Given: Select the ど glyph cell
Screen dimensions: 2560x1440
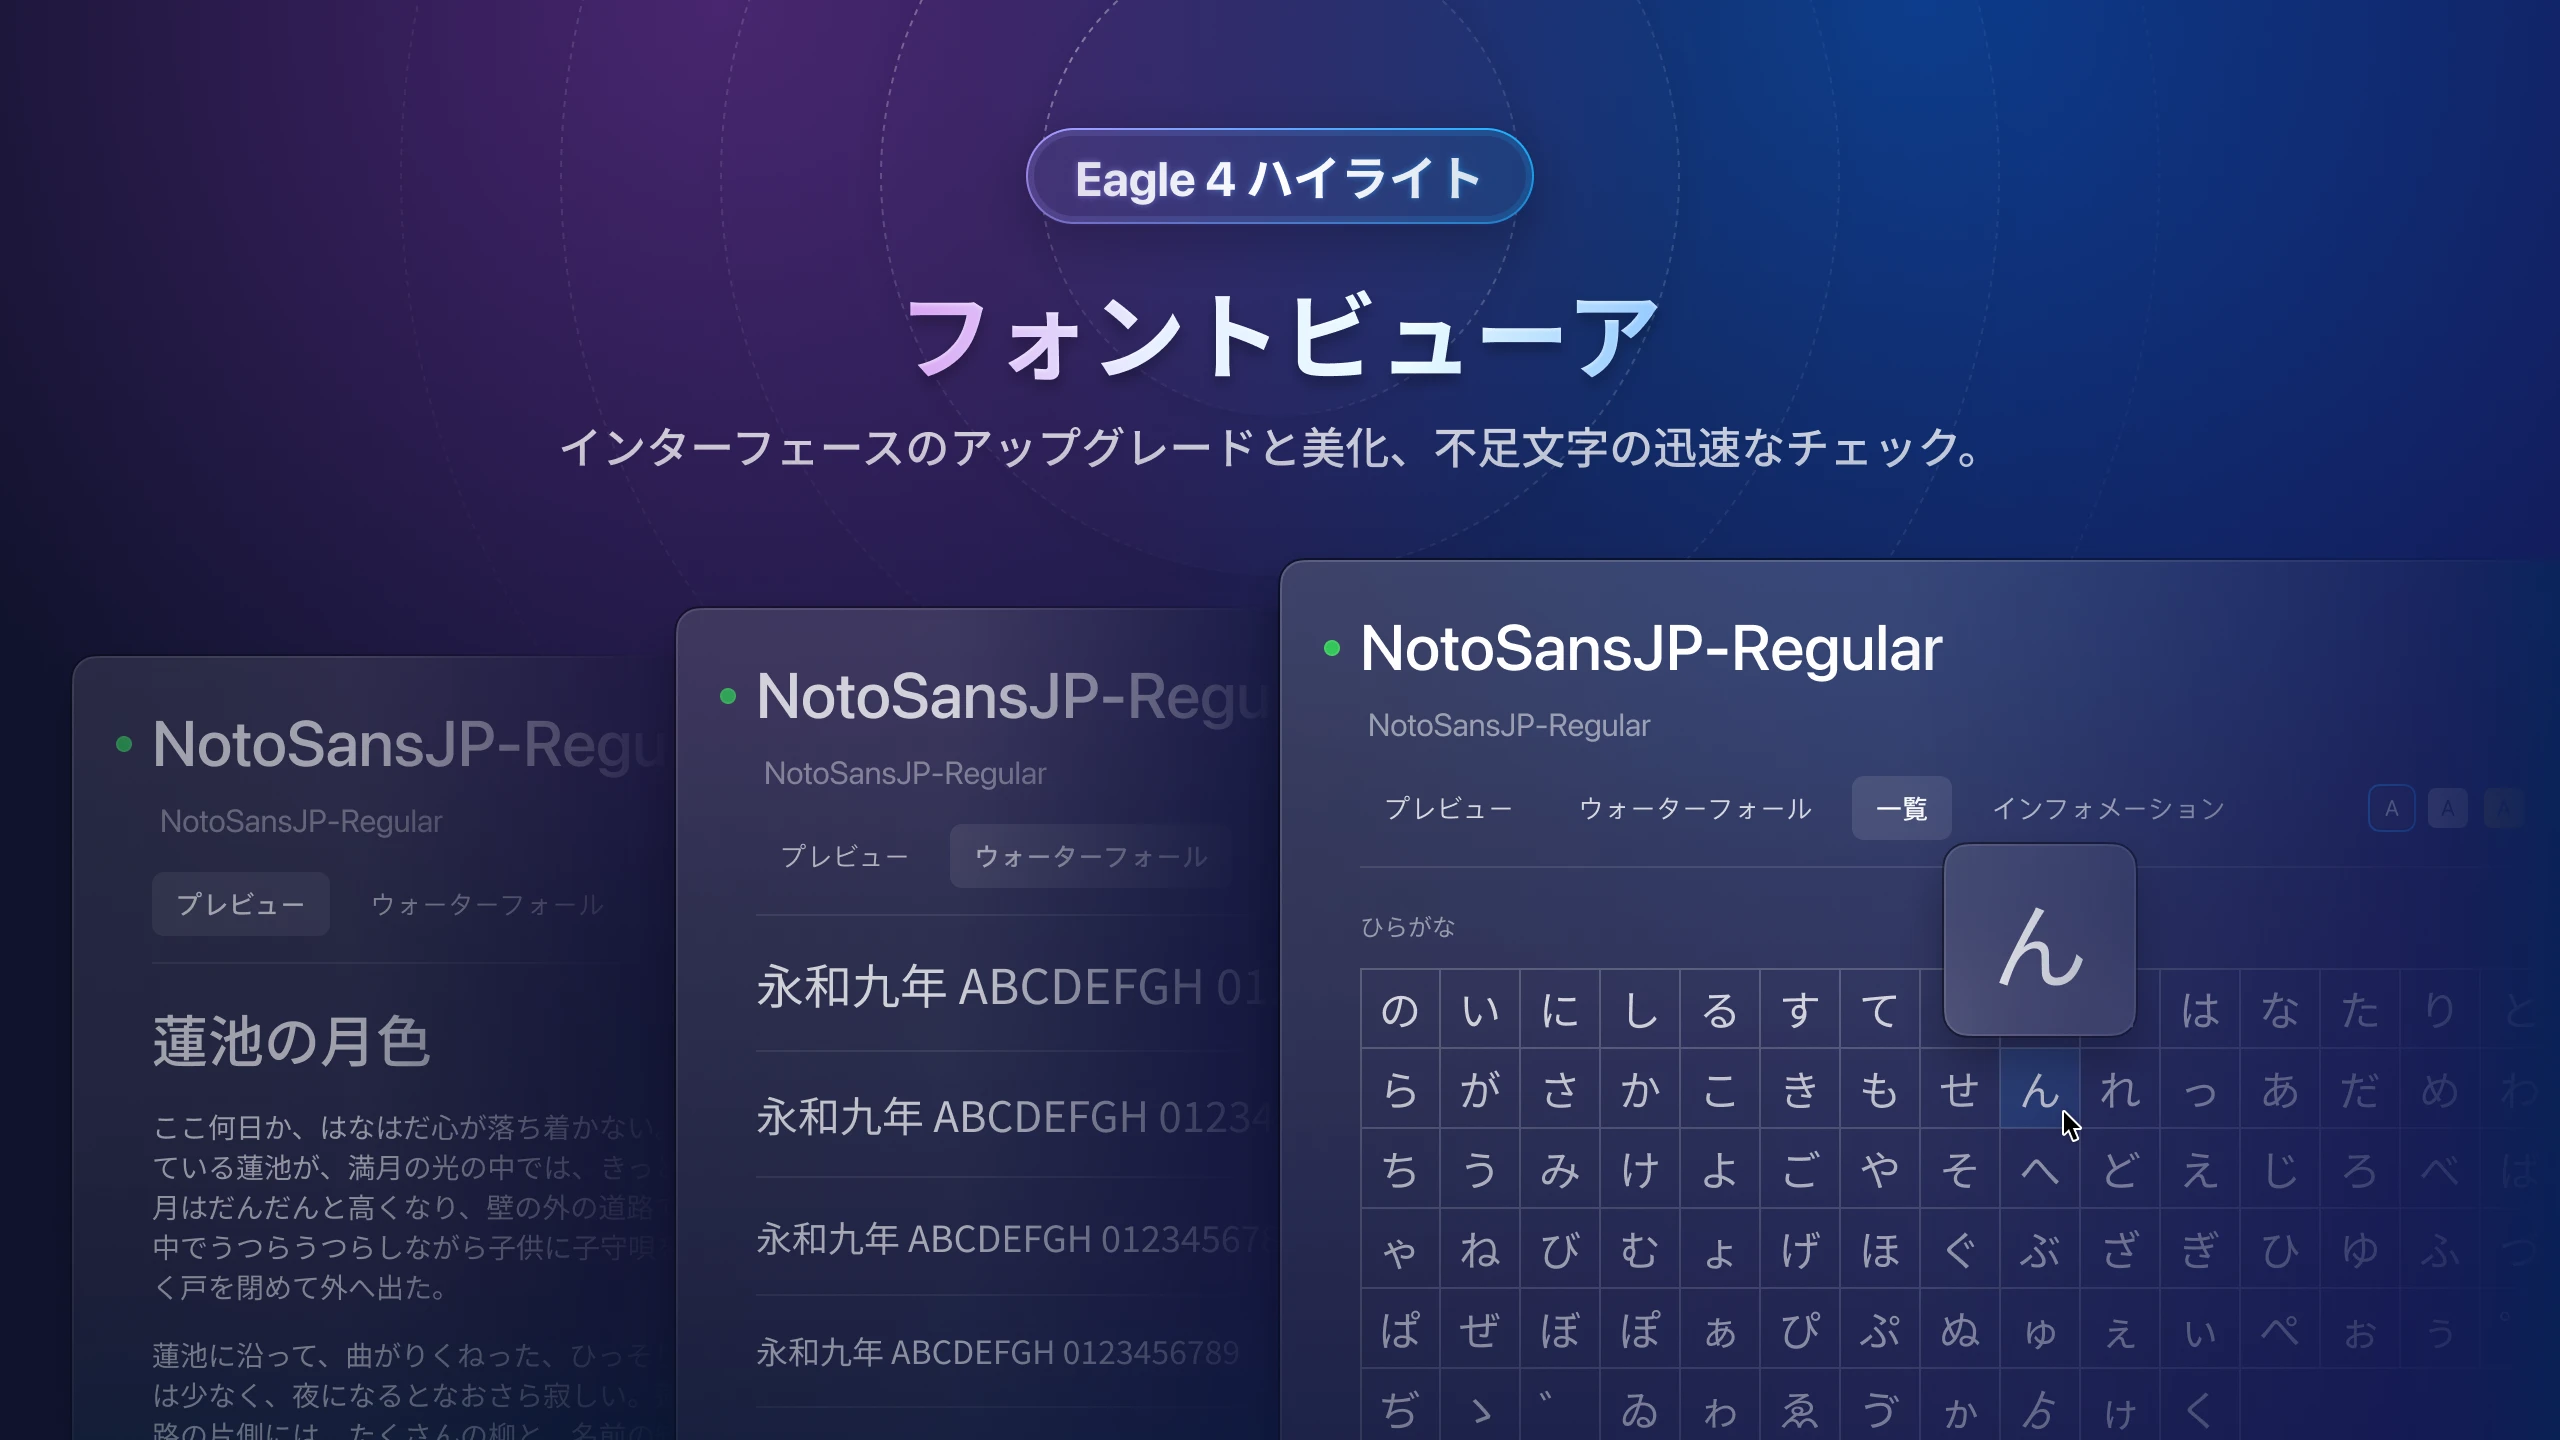Looking at the screenshot, I should click(2120, 1169).
